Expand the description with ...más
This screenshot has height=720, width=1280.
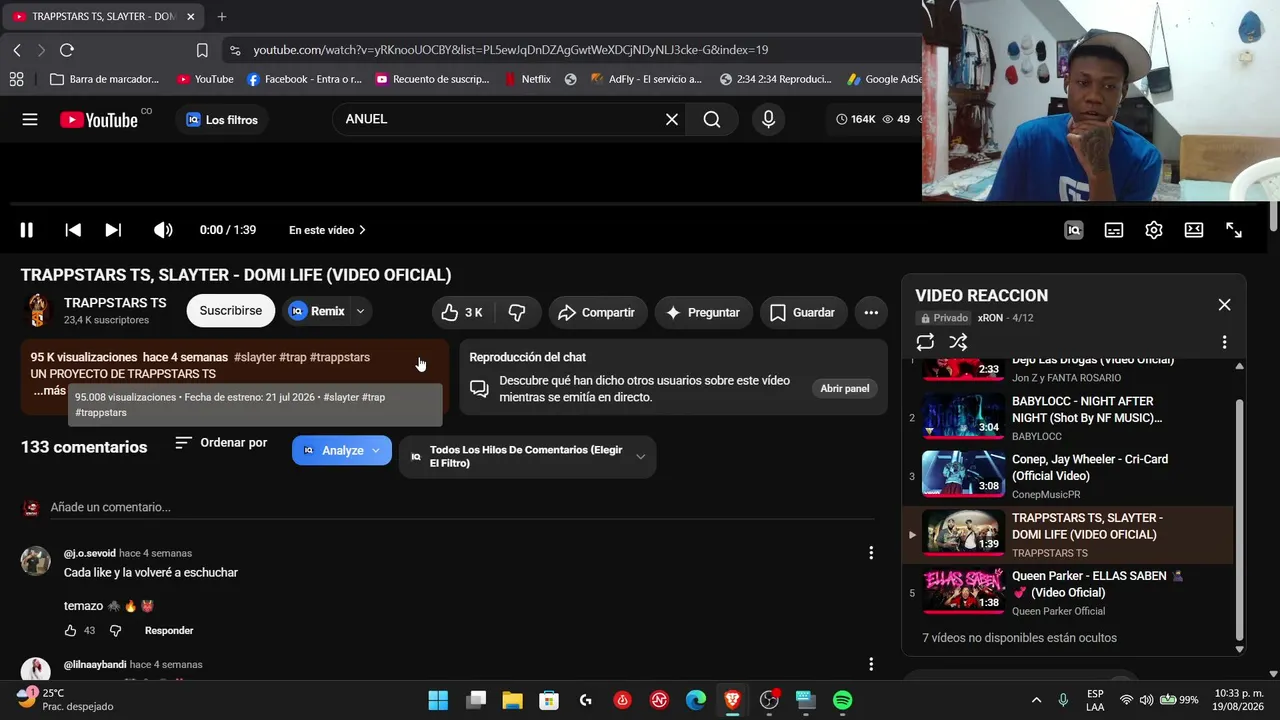point(49,391)
